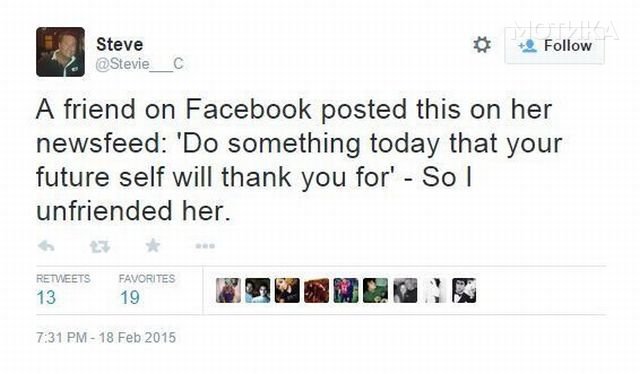Retweet using the retweet arrows icon
Image resolution: width=640 pixels, height=374 pixels.
(100, 246)
